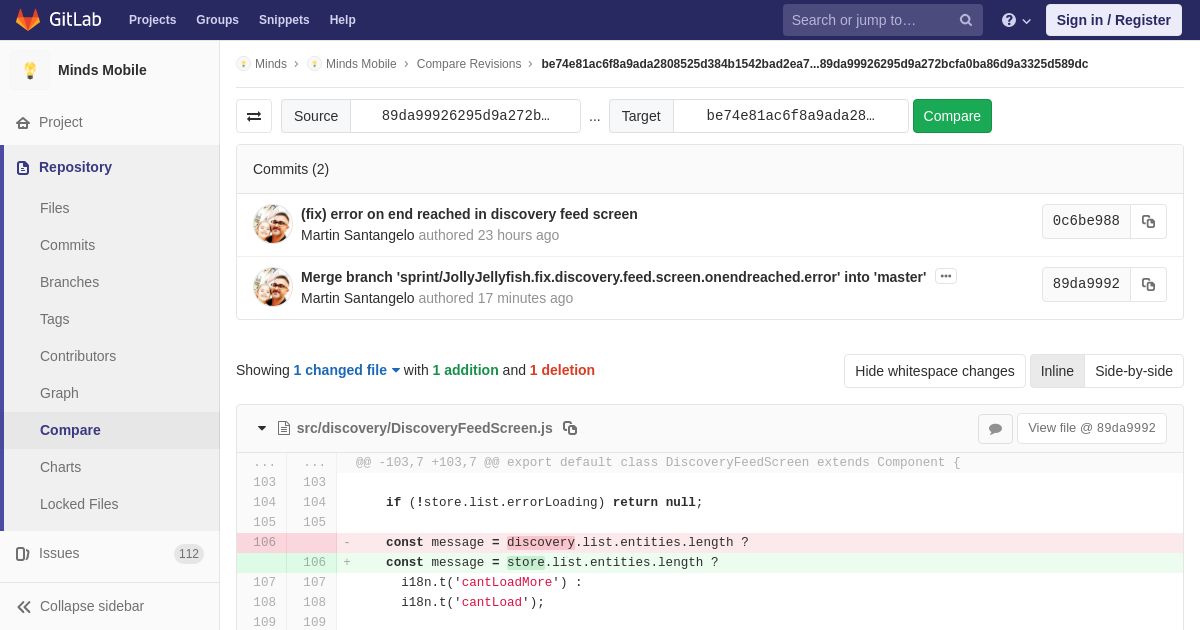
Task: Expand the 1 changed file dropdown
Action: 347,370
